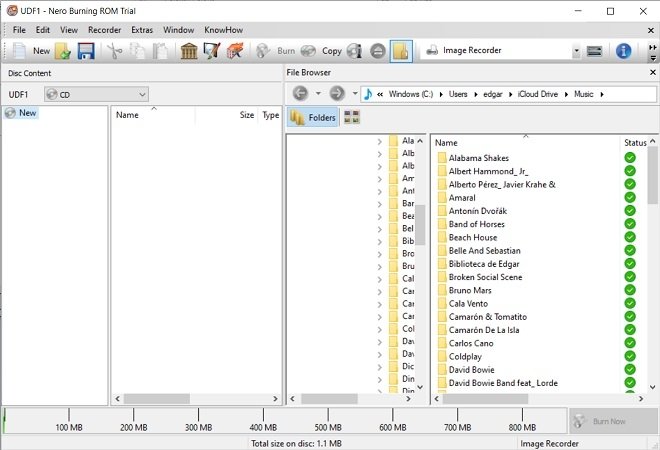
Task: Click the Copy disc toolbar button
Action: coord(322,51)
